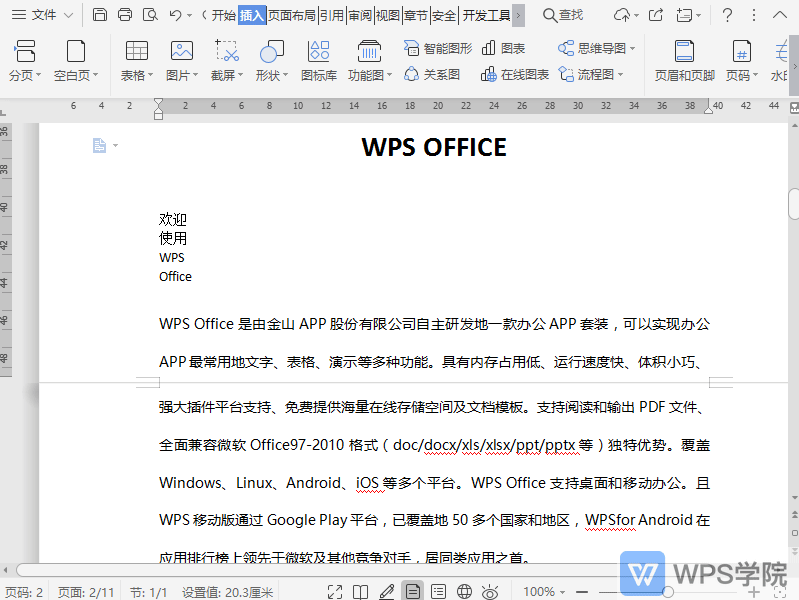Click the zoom out minus button

(582, 592)
